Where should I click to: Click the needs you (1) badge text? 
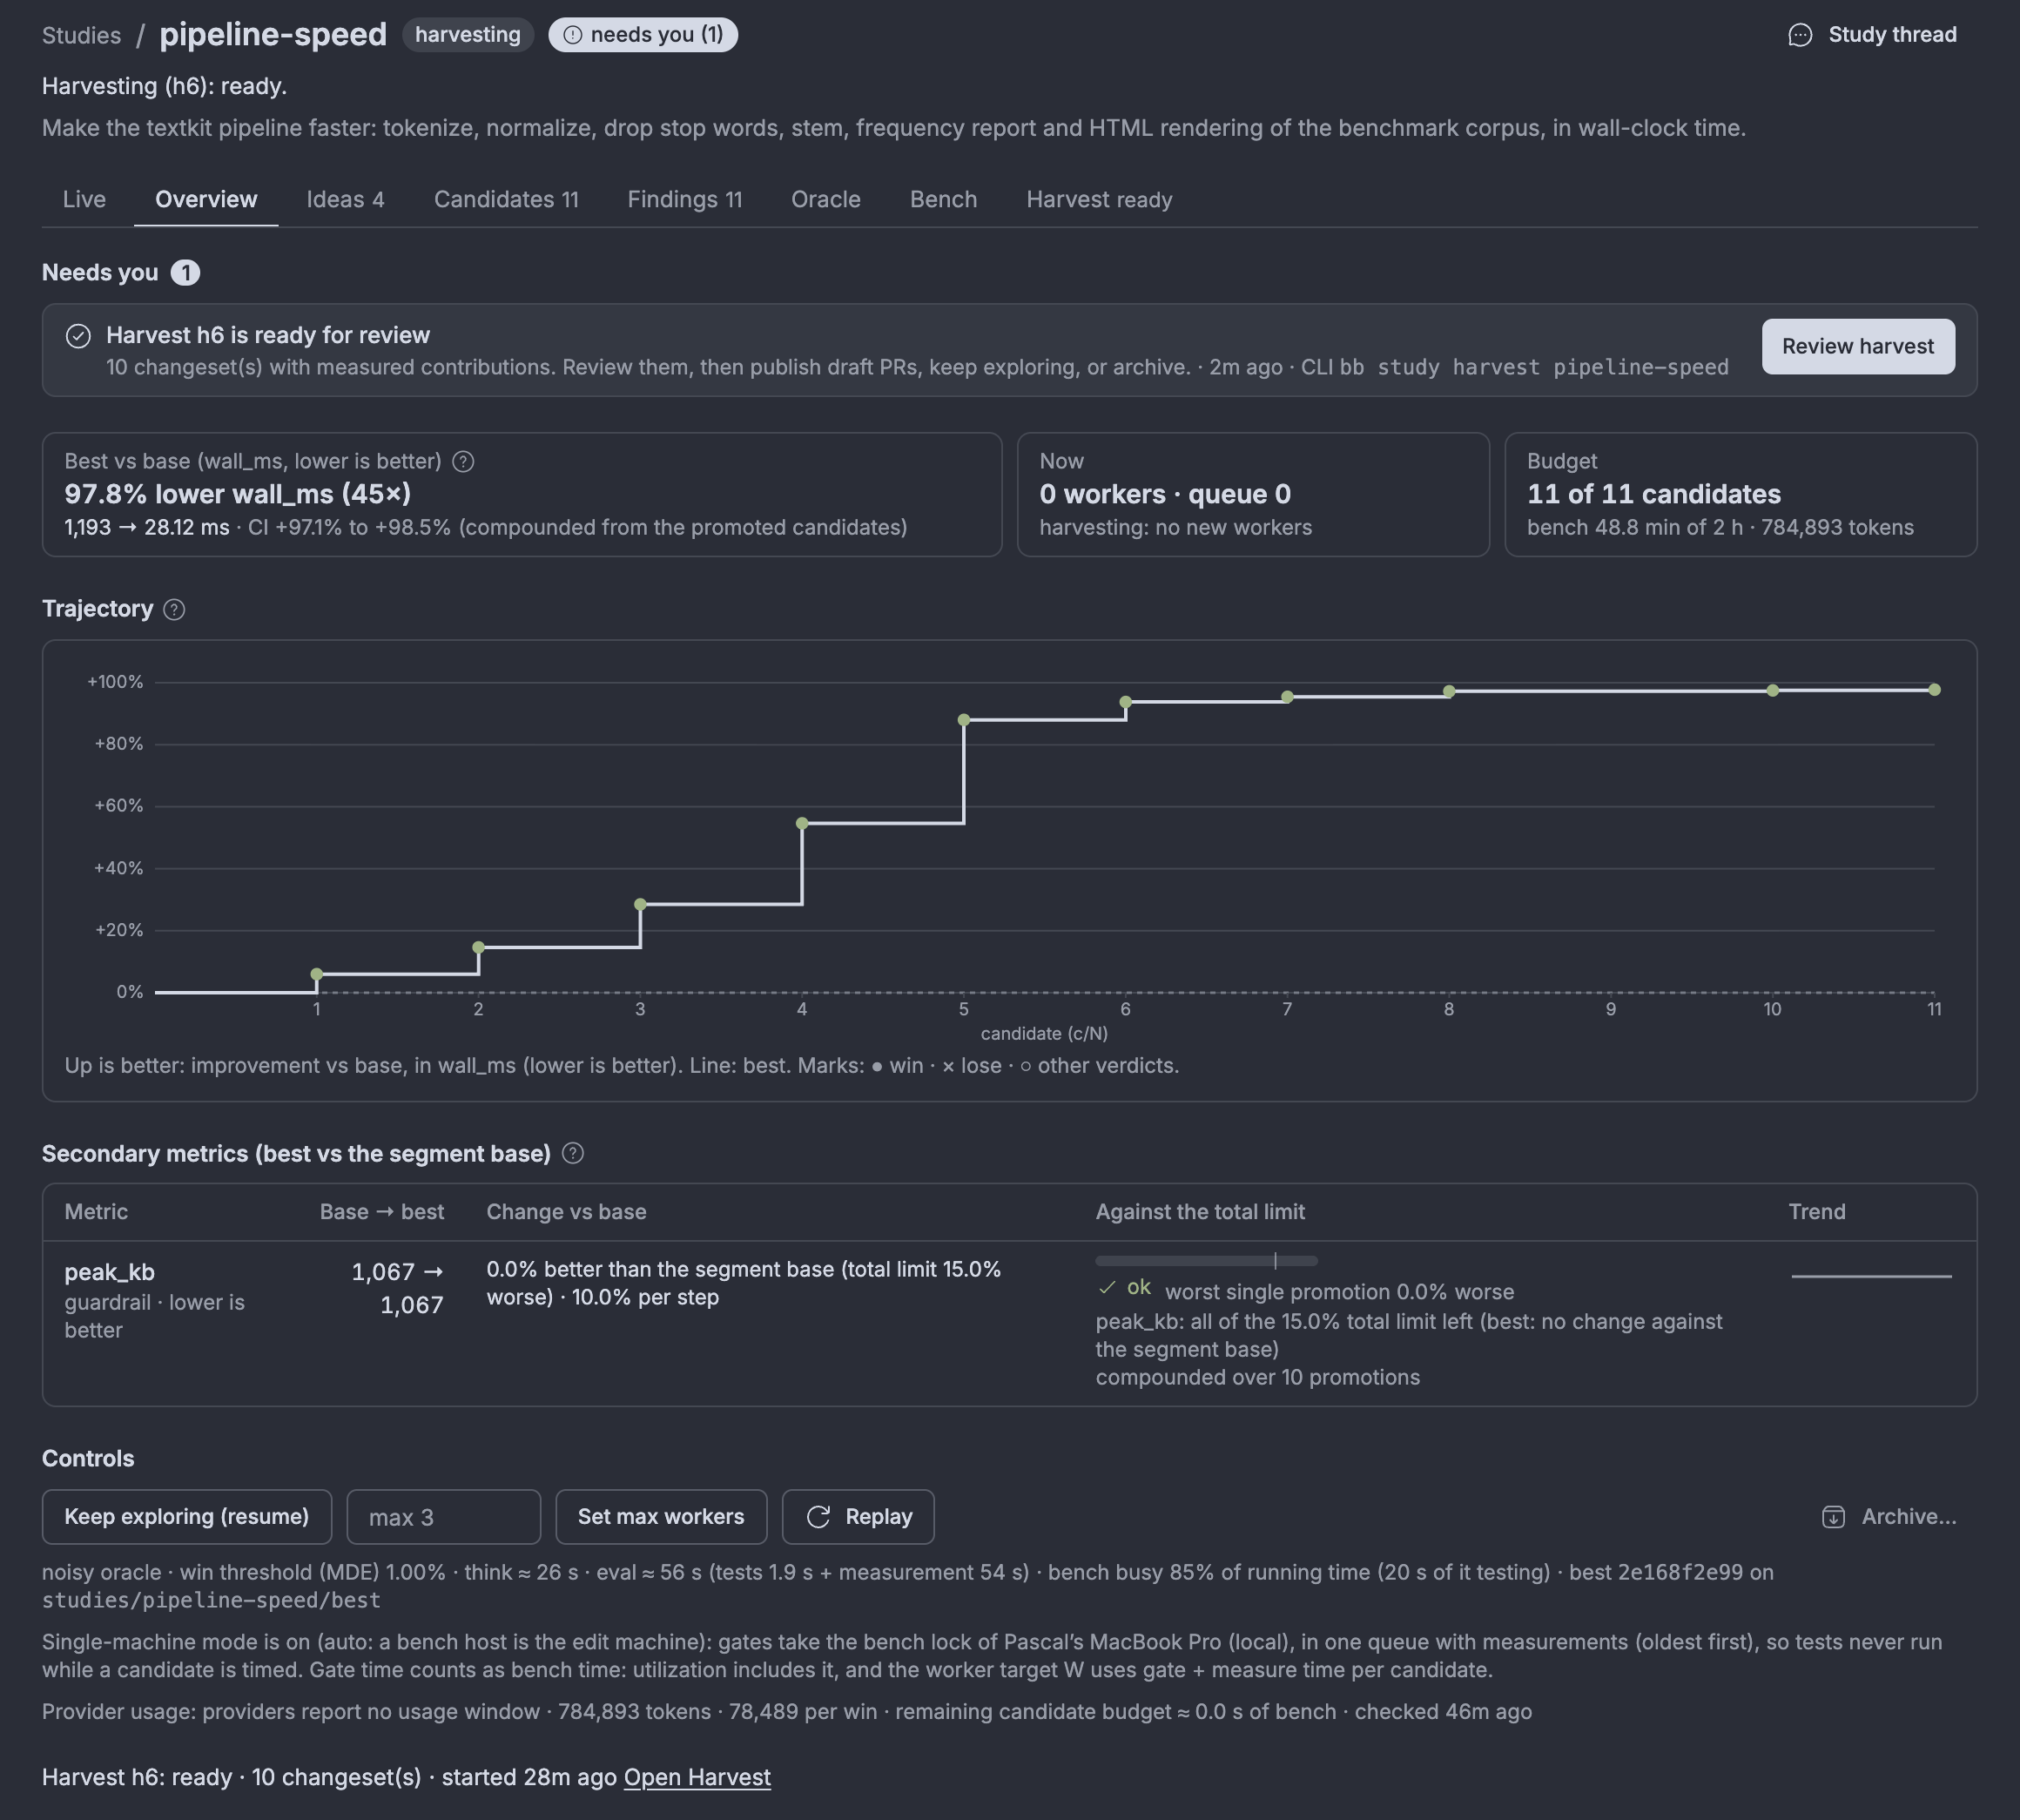point(656,35)
